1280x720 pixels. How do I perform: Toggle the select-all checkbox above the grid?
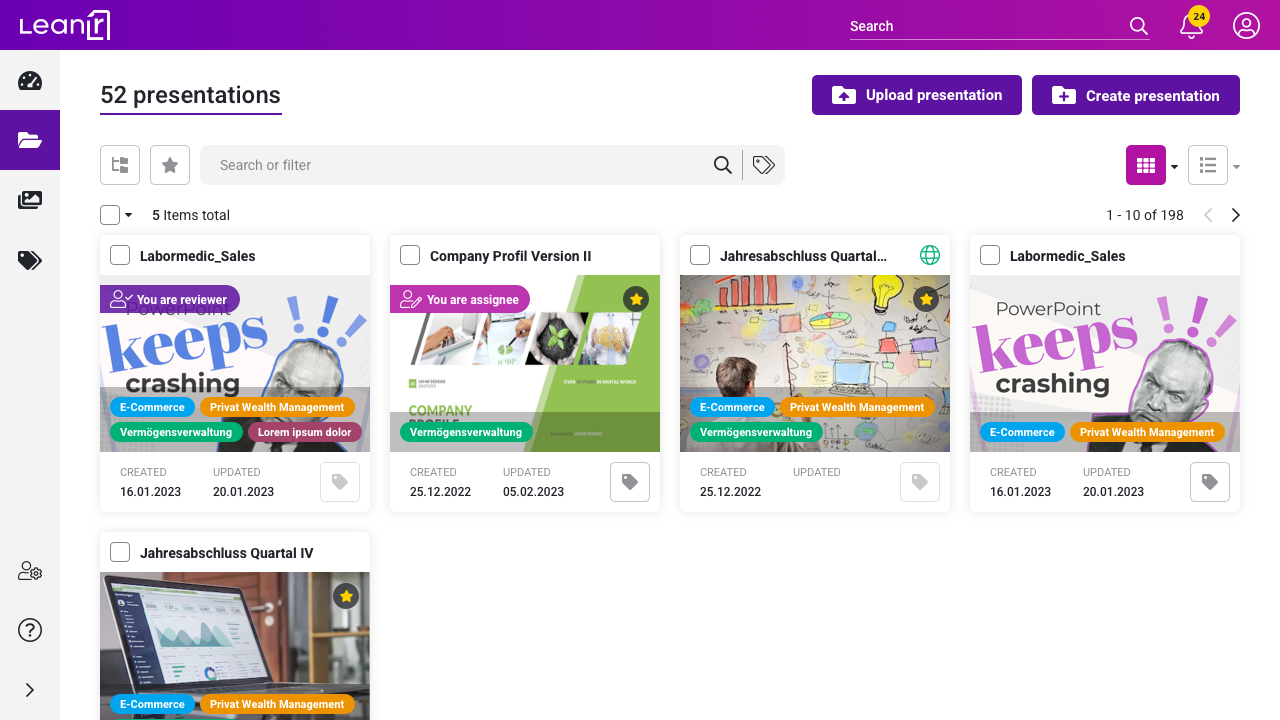108,214
